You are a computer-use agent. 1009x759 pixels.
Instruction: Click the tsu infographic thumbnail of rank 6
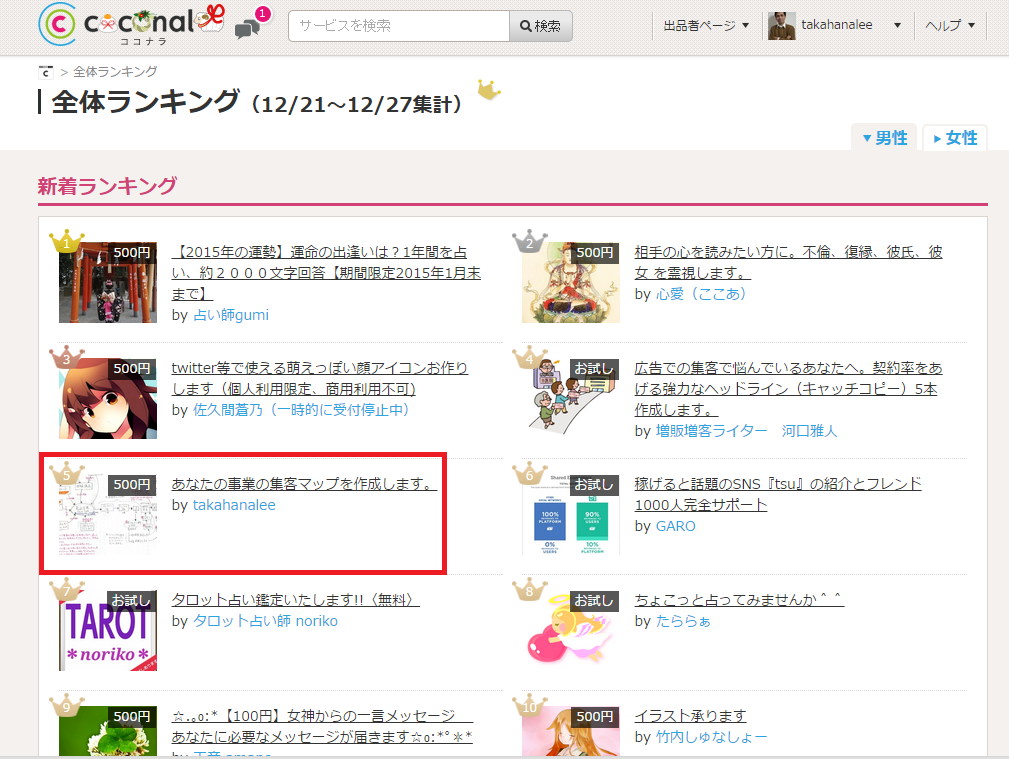[571, 514]
